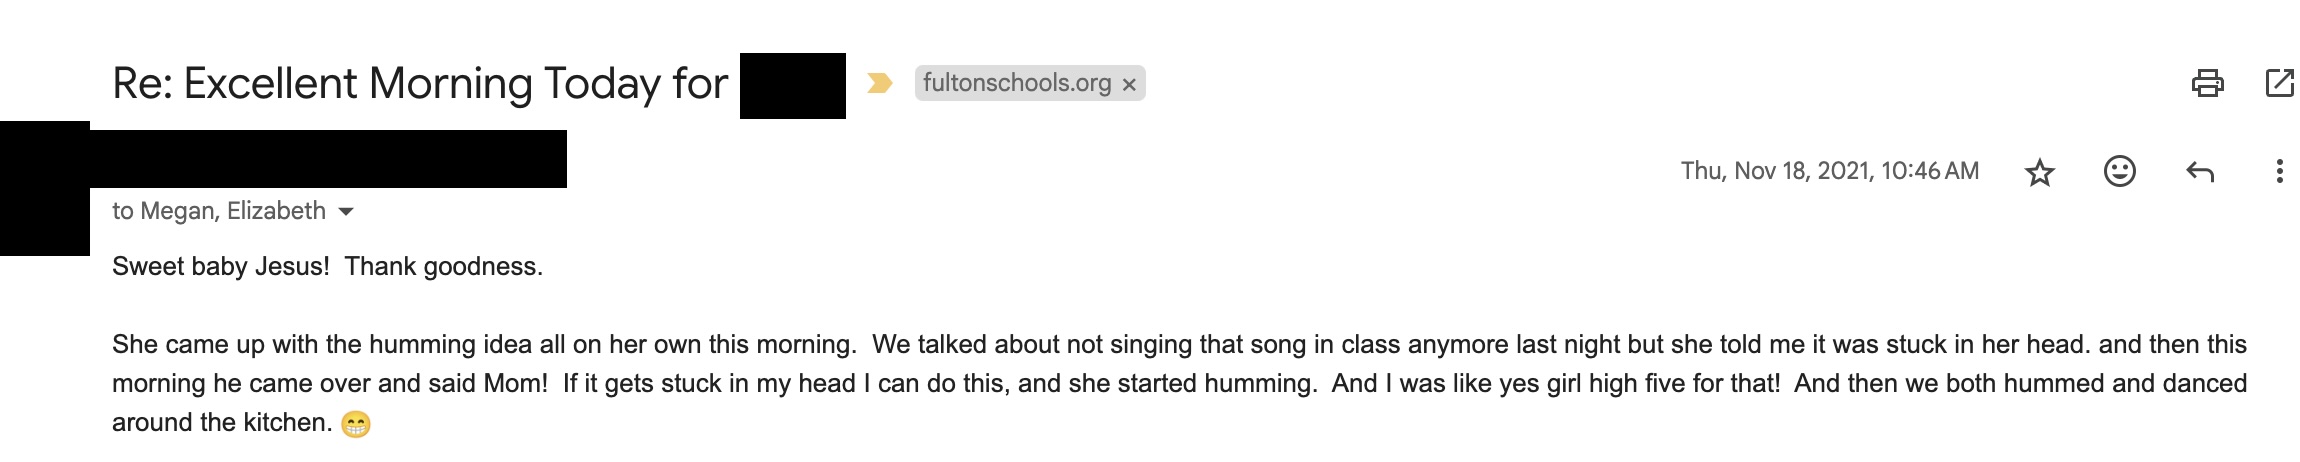This screenshot has width=2300, height=462.
Task: Click the redacted sender name
Action: [330, 159]
